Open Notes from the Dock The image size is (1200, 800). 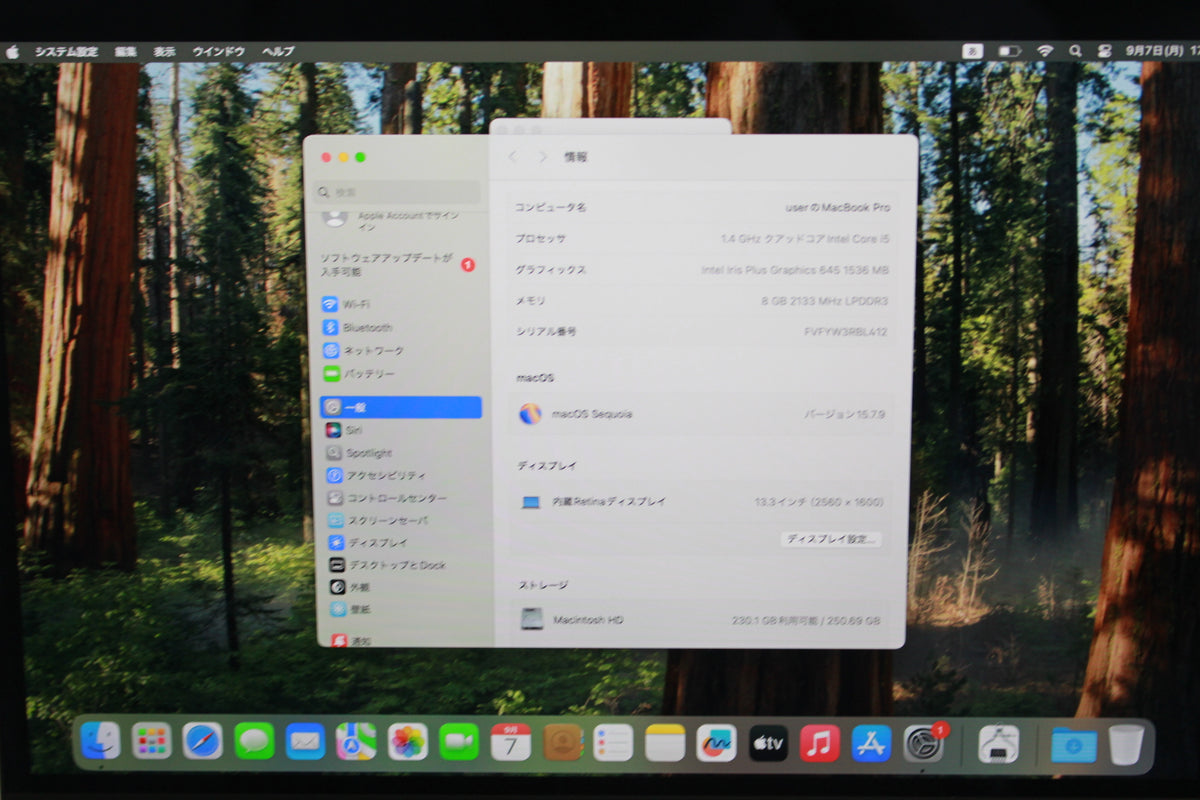point(665,742)
